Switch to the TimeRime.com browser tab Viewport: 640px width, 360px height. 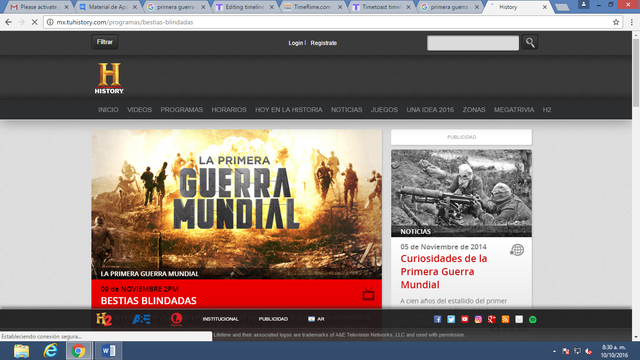tap(313, 7)
